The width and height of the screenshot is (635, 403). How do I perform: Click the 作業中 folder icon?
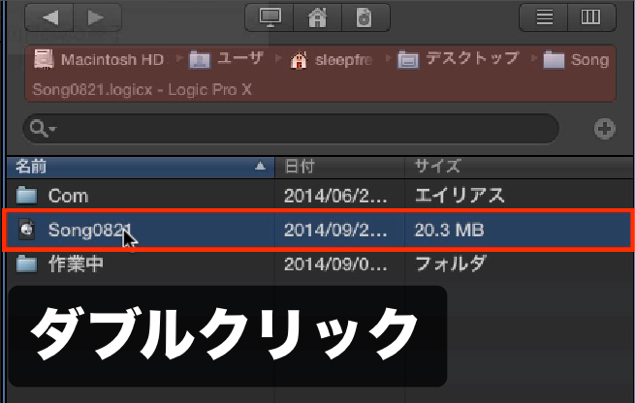(26, 264)
